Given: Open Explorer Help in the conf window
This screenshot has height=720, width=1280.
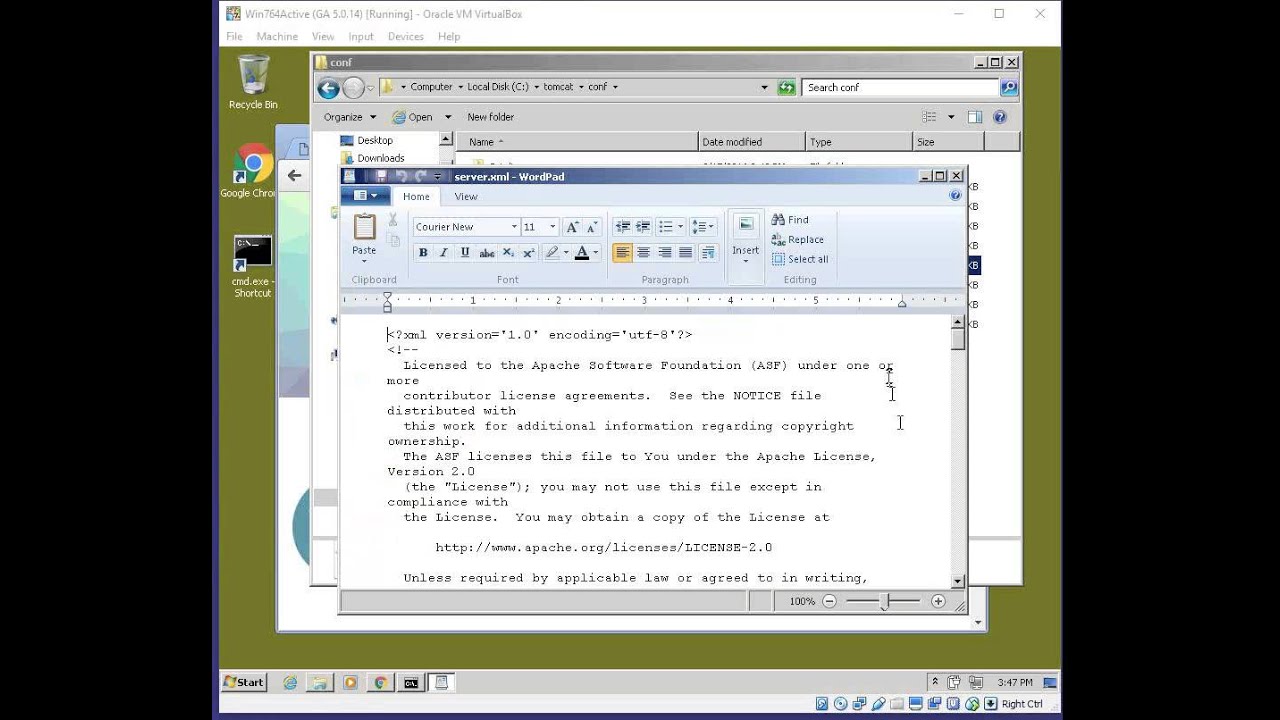Looking at the screenshot, I should click(1000, 117).
